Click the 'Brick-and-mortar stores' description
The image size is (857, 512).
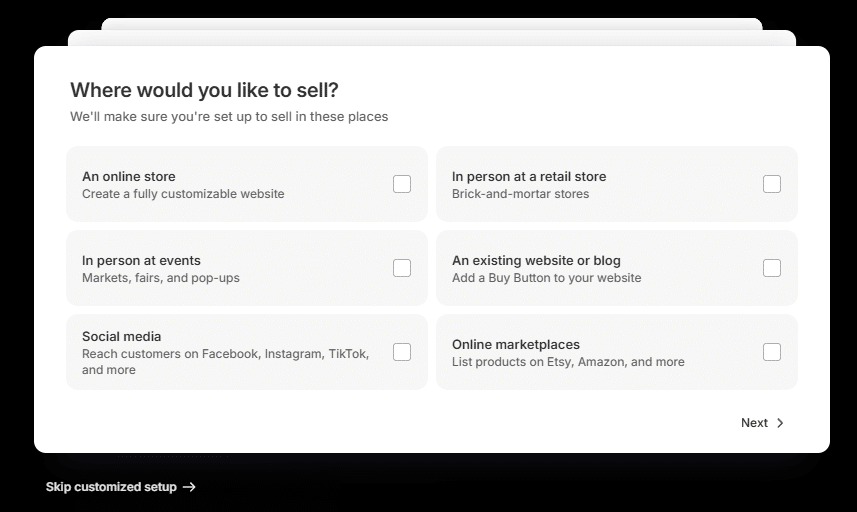click(520, 194)
